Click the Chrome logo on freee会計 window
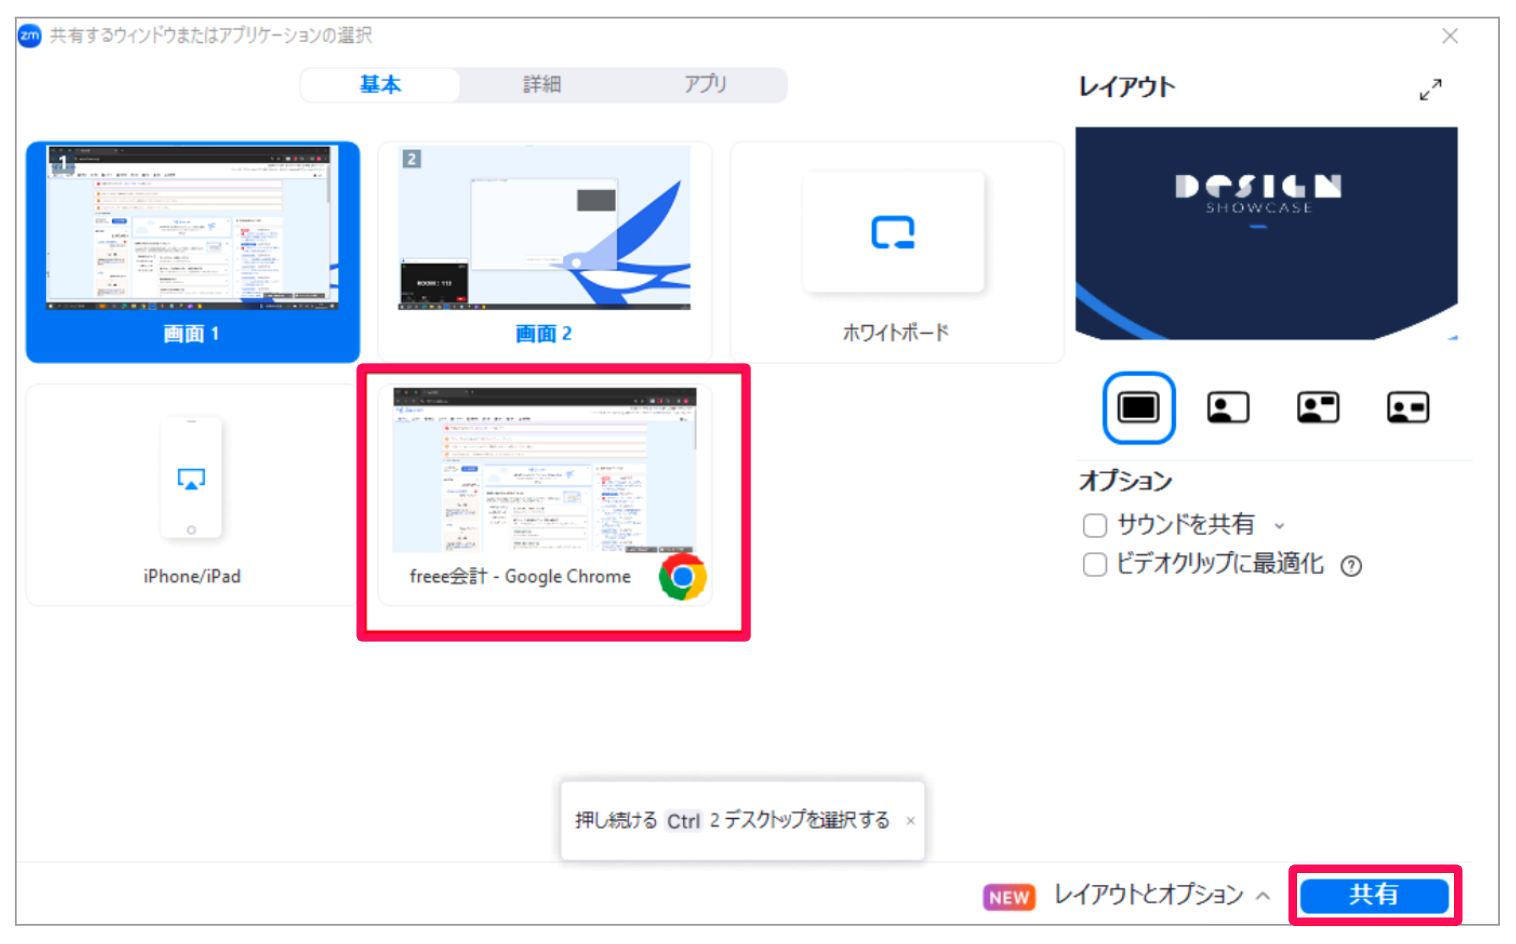This screenshot has height=944, width=1516. (683, 577)
